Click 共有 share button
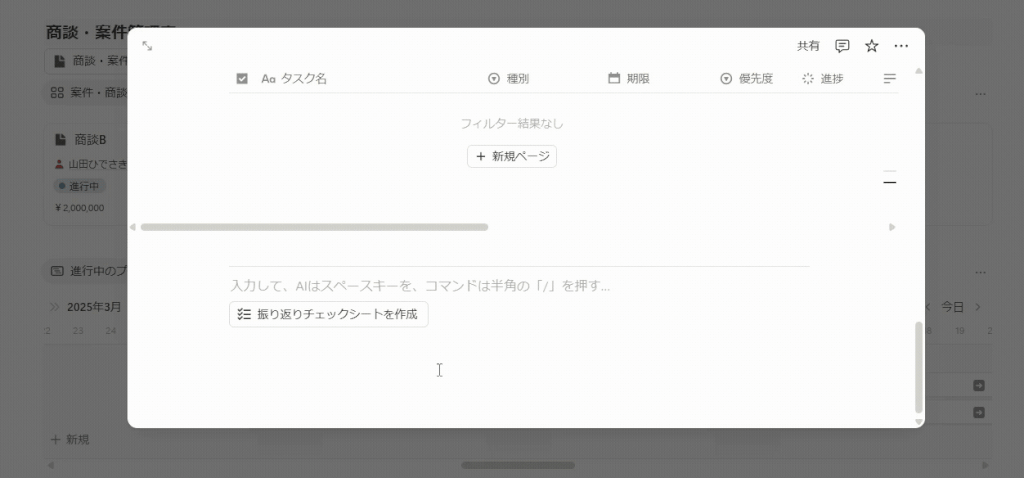Viewport: 1024px width, 478px height. 808,46
